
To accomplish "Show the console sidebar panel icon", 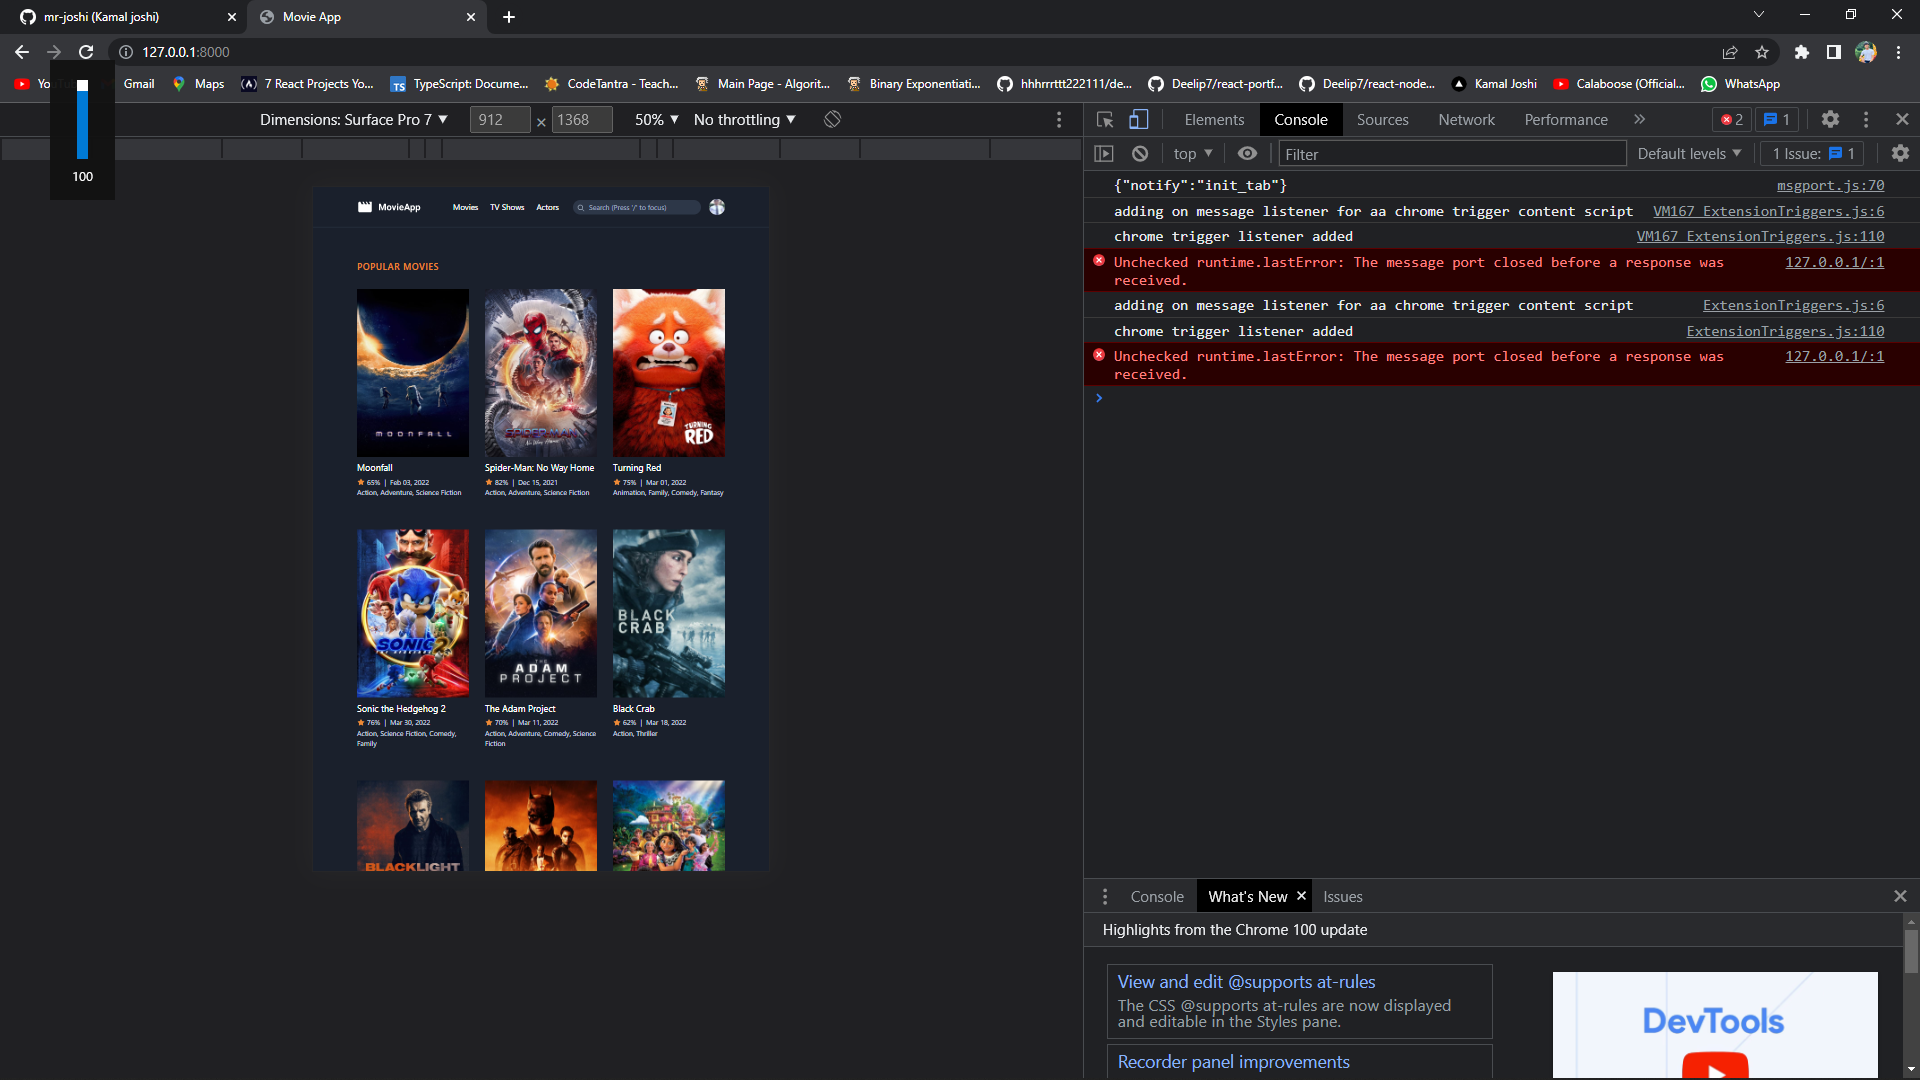I will click(1105, 153).
